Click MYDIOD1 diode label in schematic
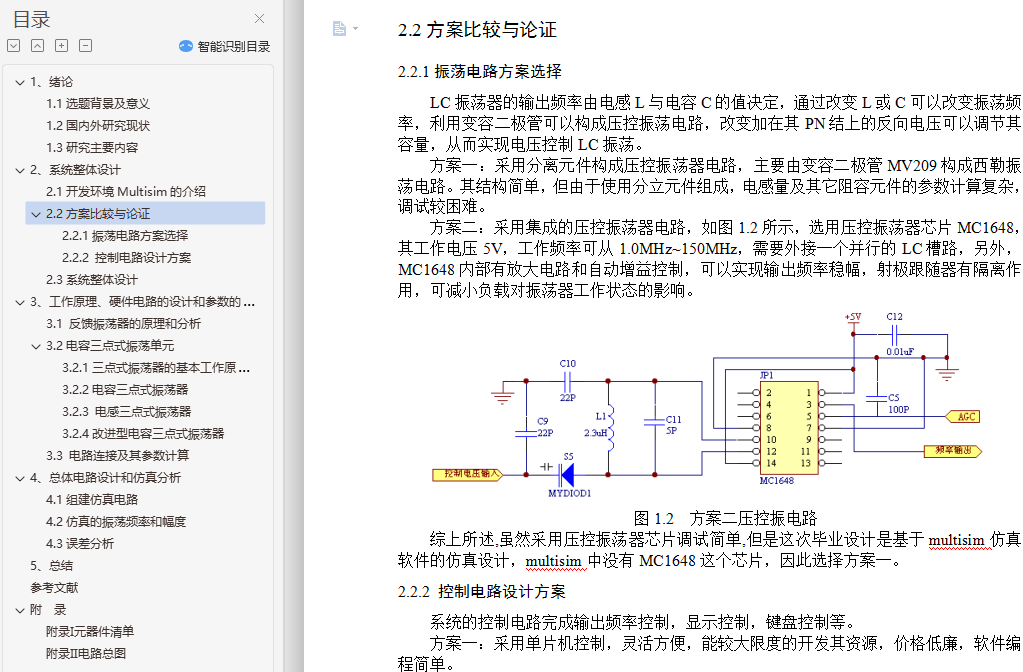The height and width of the screenshot is (672, 1023). pos(570,494)
